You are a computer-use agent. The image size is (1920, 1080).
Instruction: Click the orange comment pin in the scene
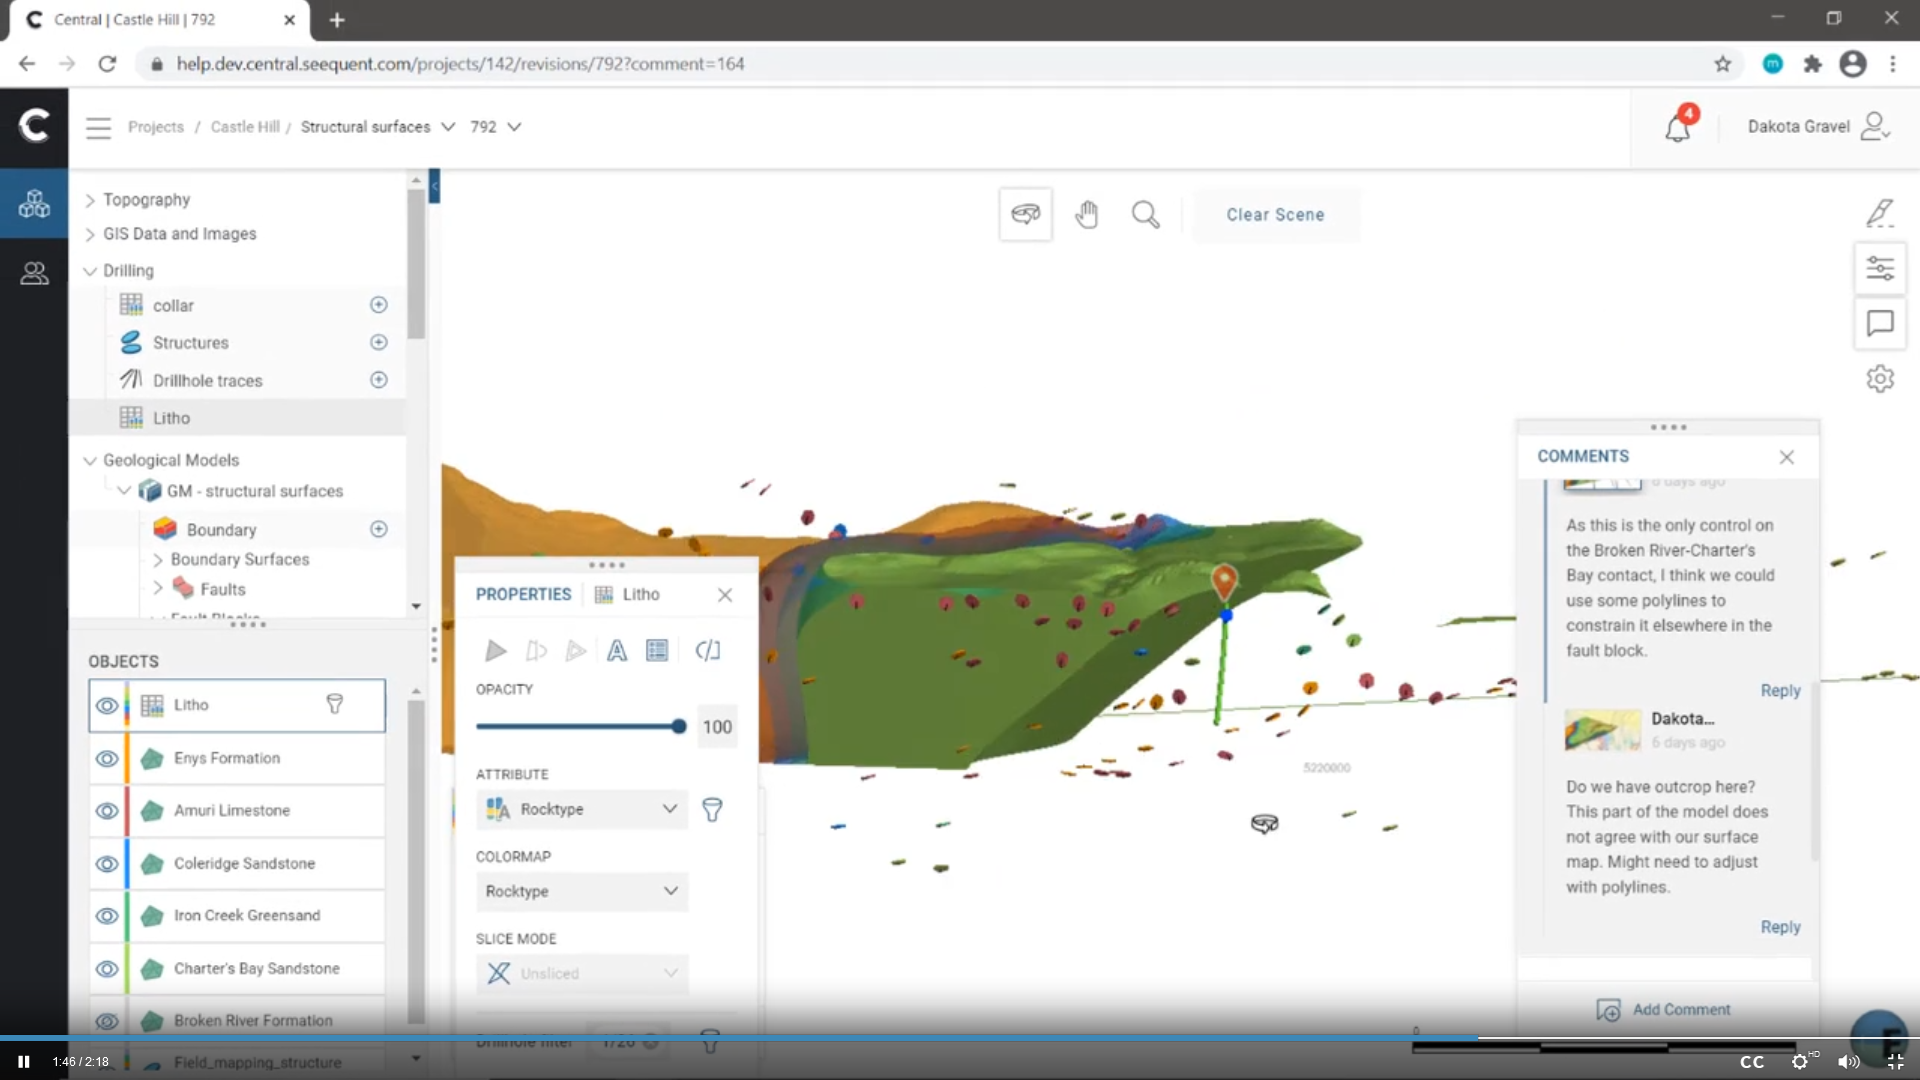(x=1224, y=581)
